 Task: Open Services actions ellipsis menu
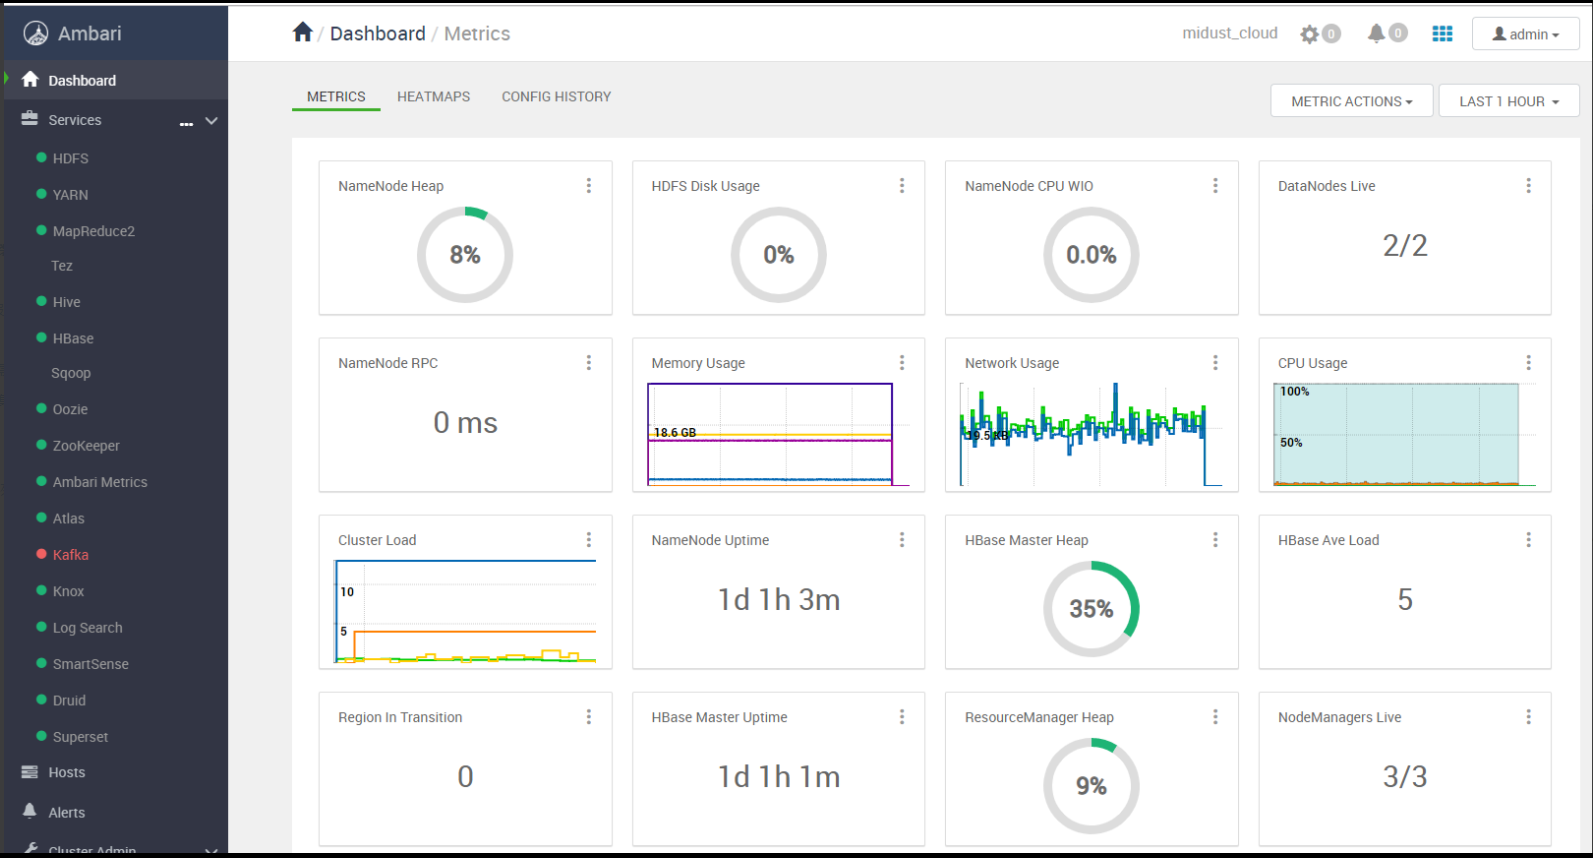(186, 123)
